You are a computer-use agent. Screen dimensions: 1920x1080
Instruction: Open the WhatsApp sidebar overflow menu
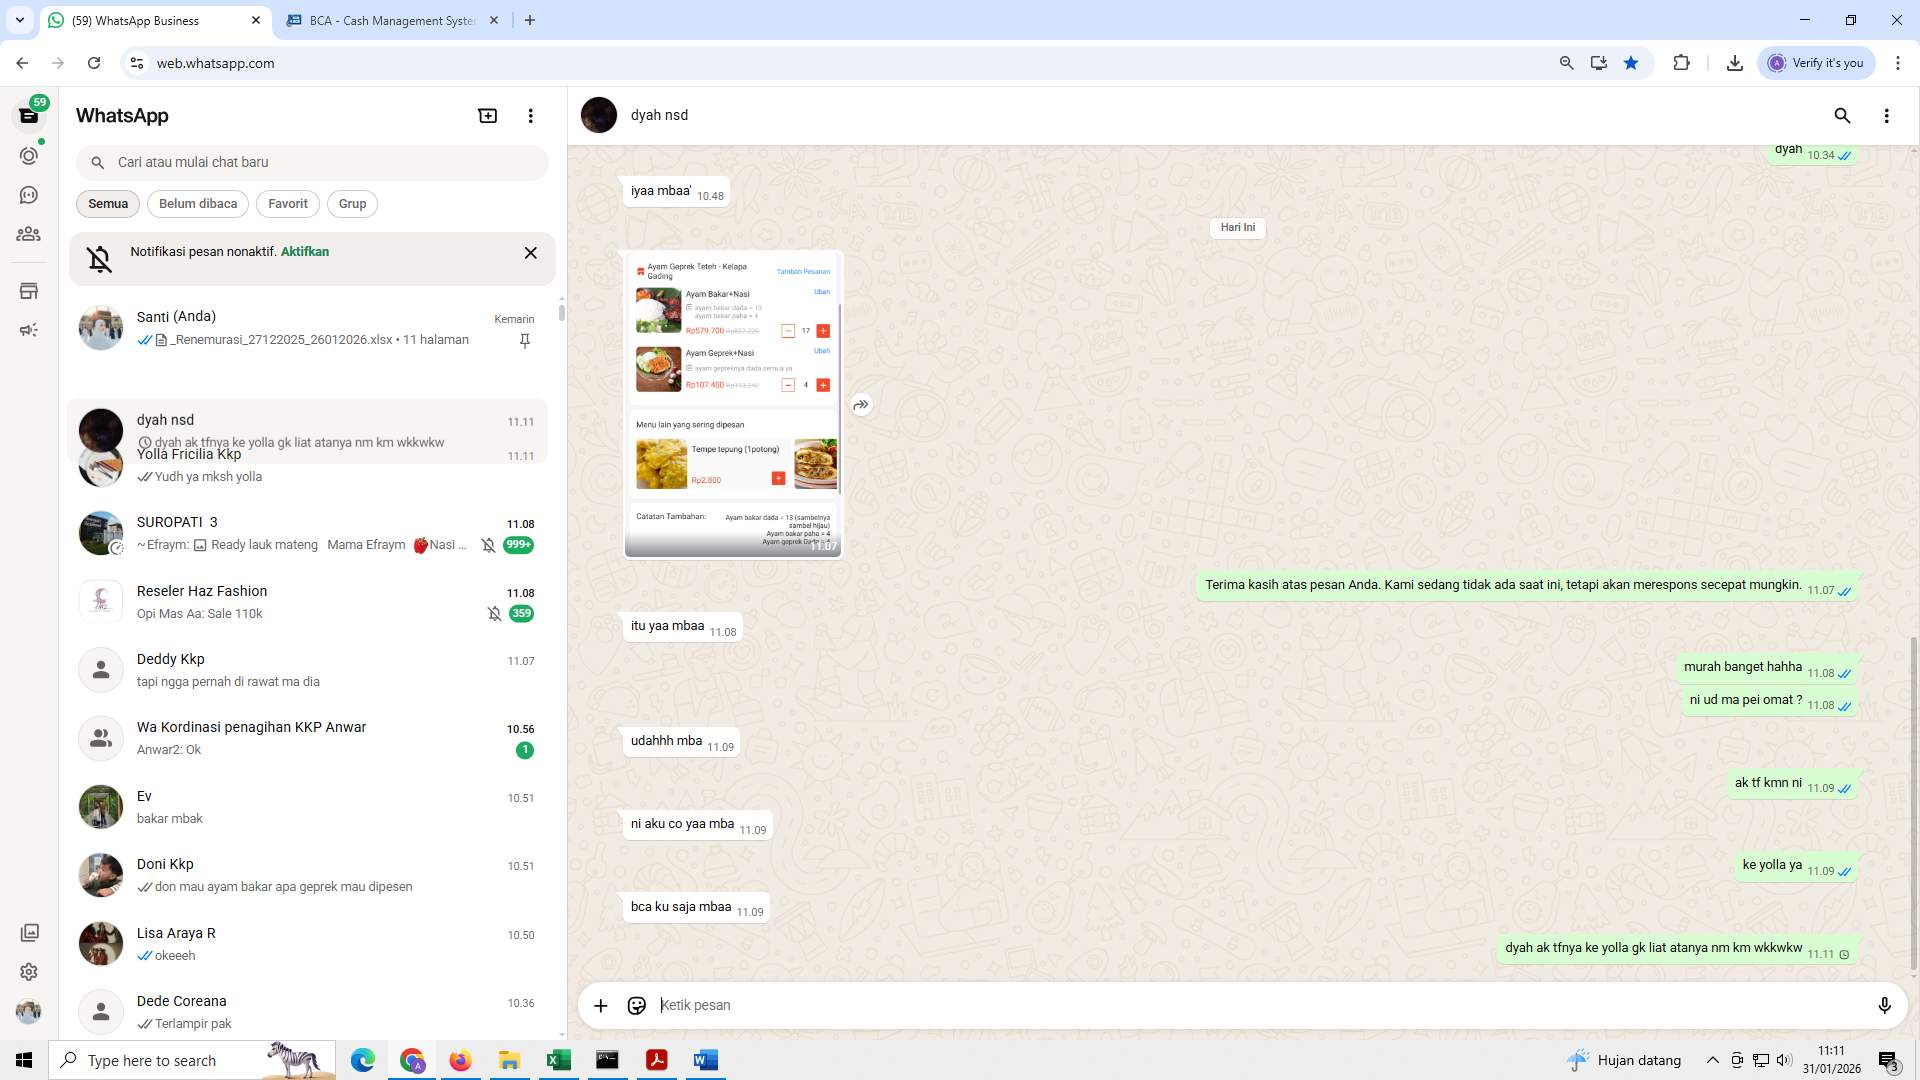click(x=530, y=115)
